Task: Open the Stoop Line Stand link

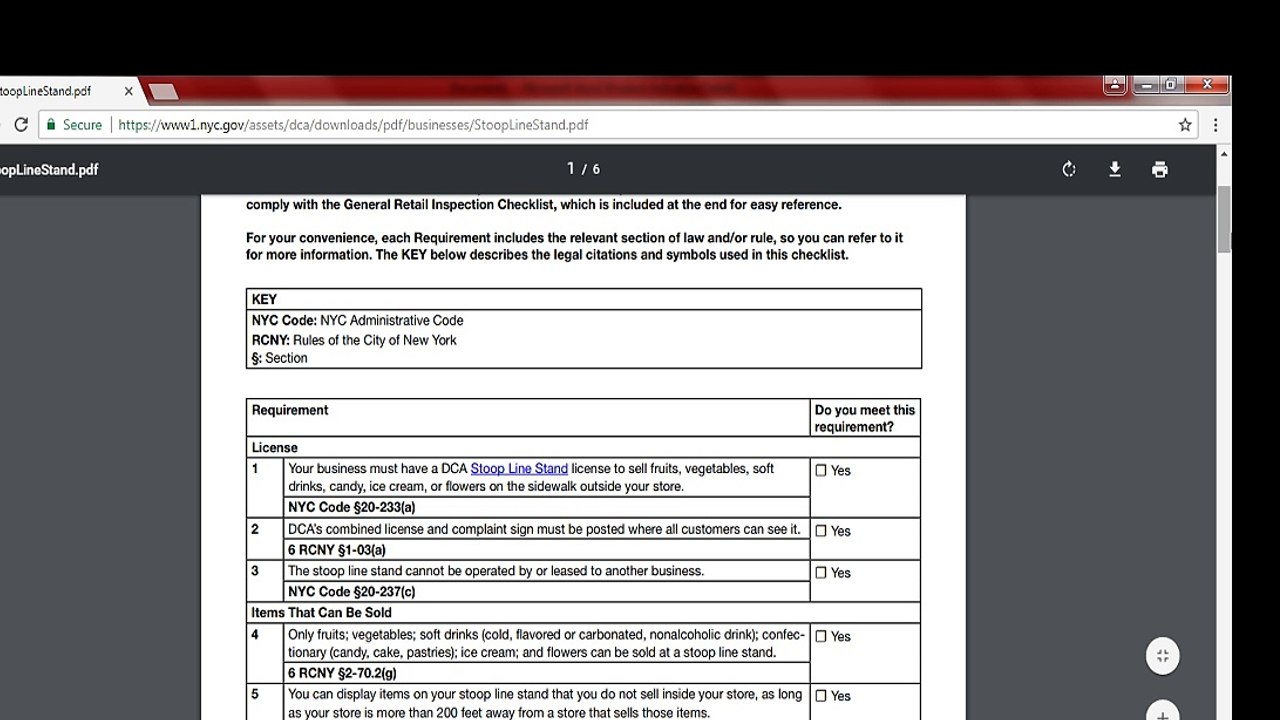Action: [x=519, y=468]
